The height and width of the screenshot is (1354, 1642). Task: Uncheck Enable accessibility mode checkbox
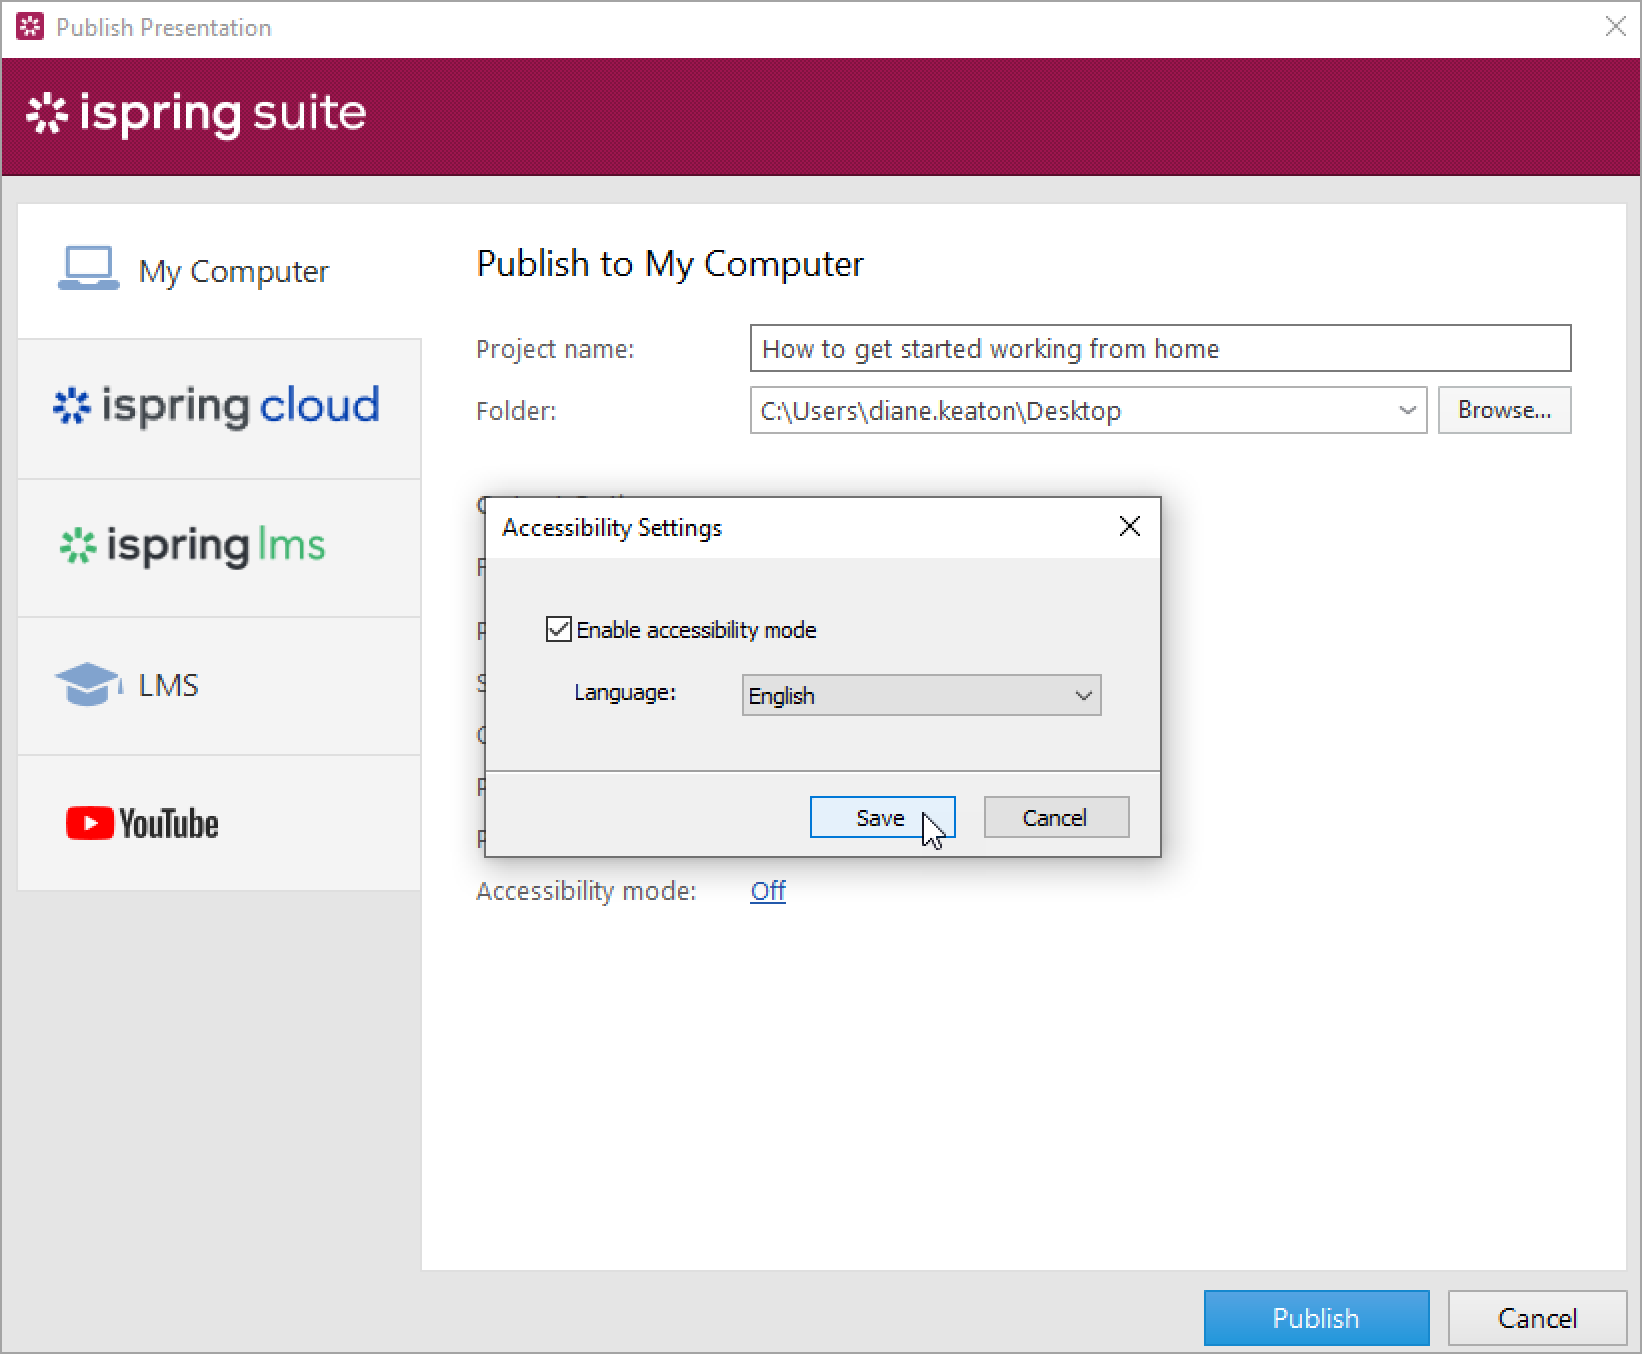(x=559, y=629)
